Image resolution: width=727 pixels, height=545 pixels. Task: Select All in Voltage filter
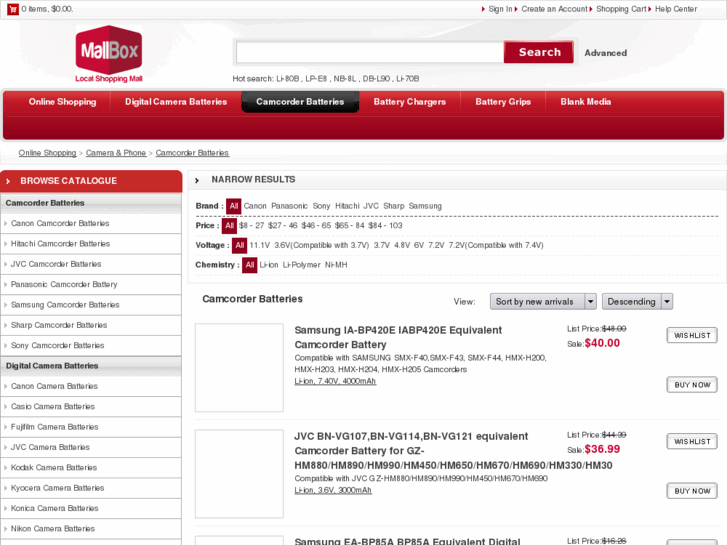[x=239, y=245]
